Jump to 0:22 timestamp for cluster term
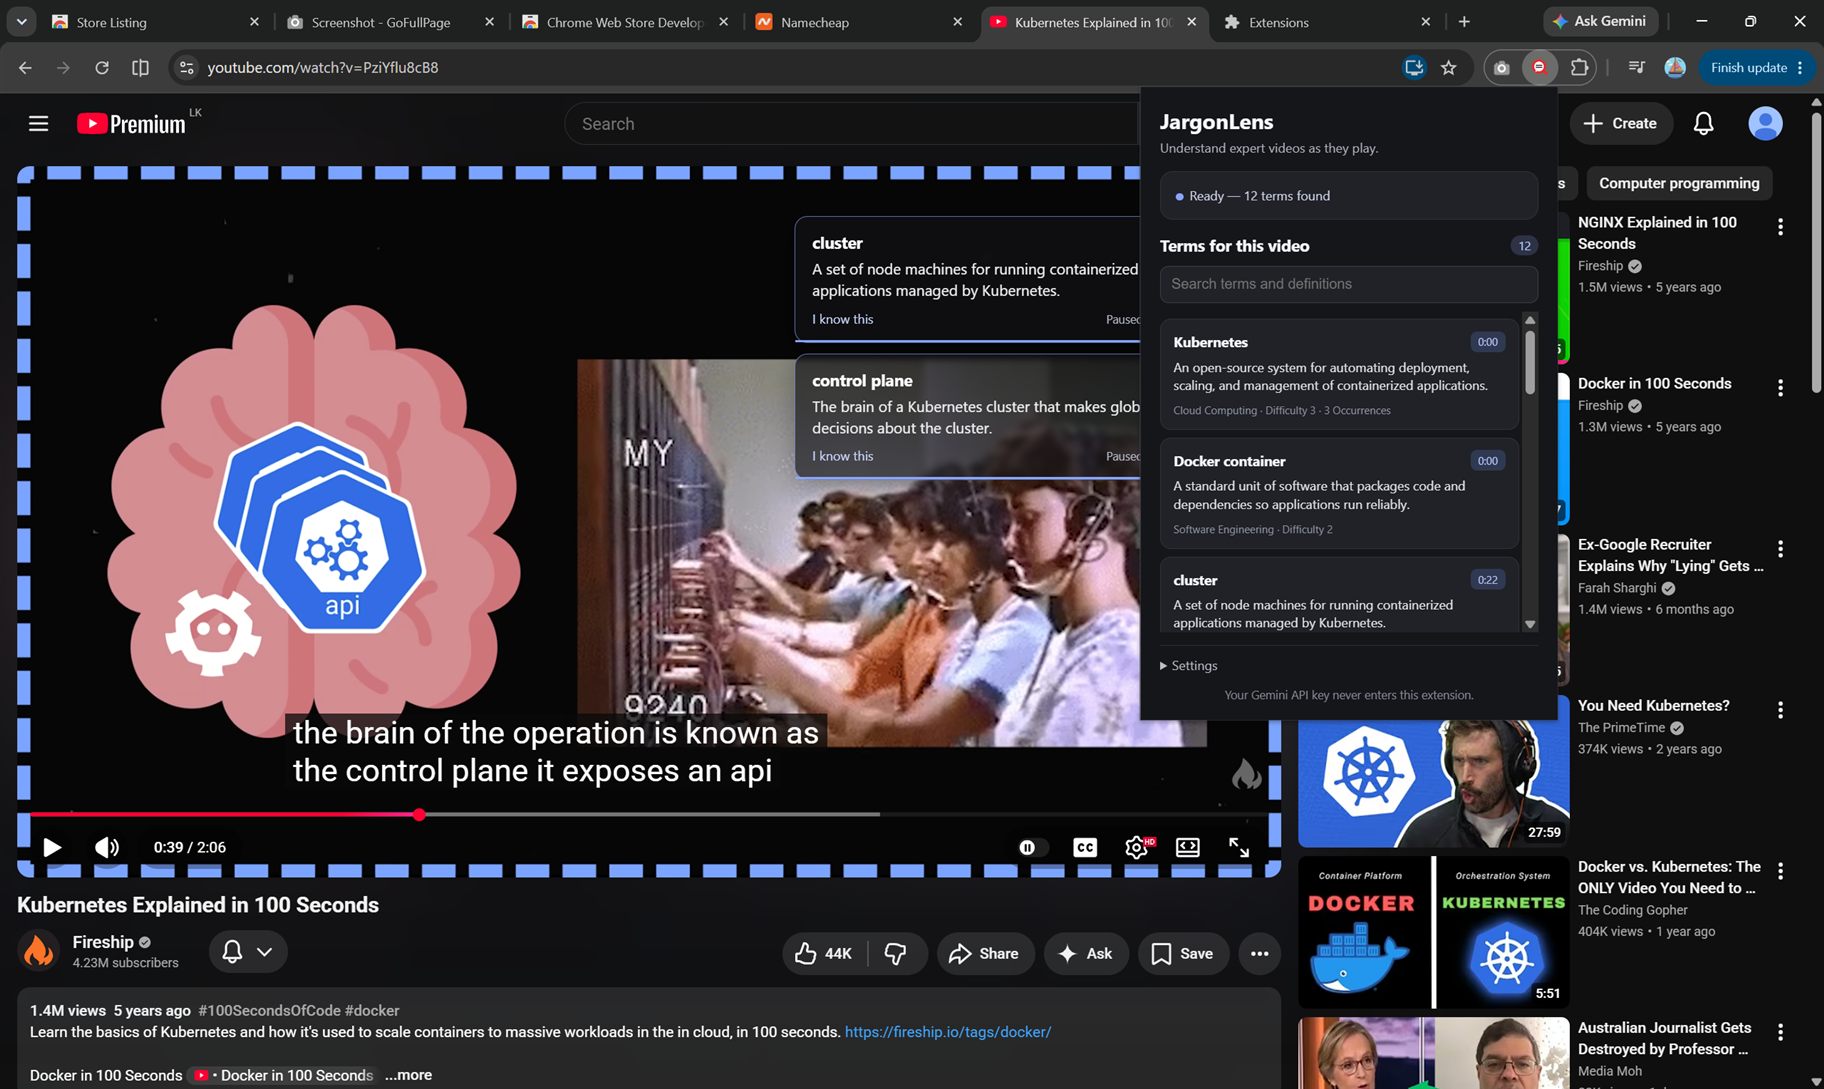1824x1089 pixels. (1487, 580)
